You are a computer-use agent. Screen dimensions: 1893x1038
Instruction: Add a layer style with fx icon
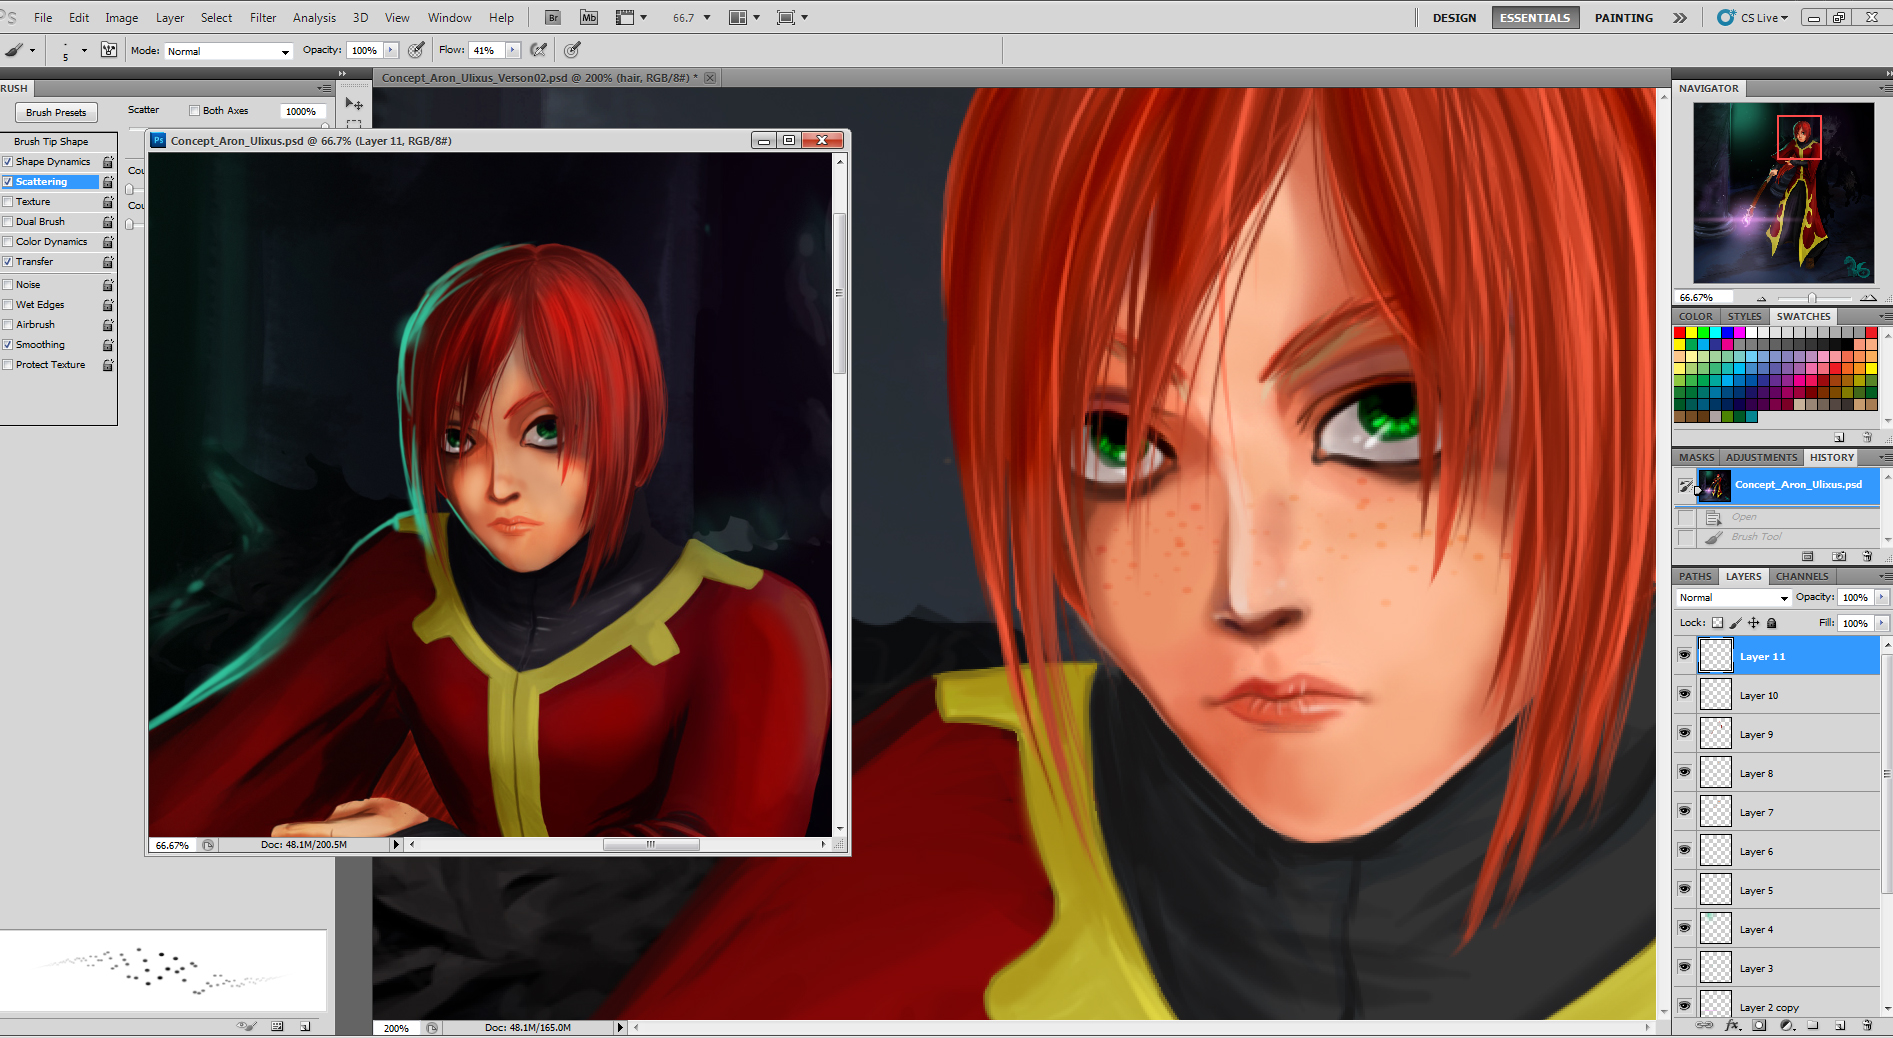point(1733,1026)
